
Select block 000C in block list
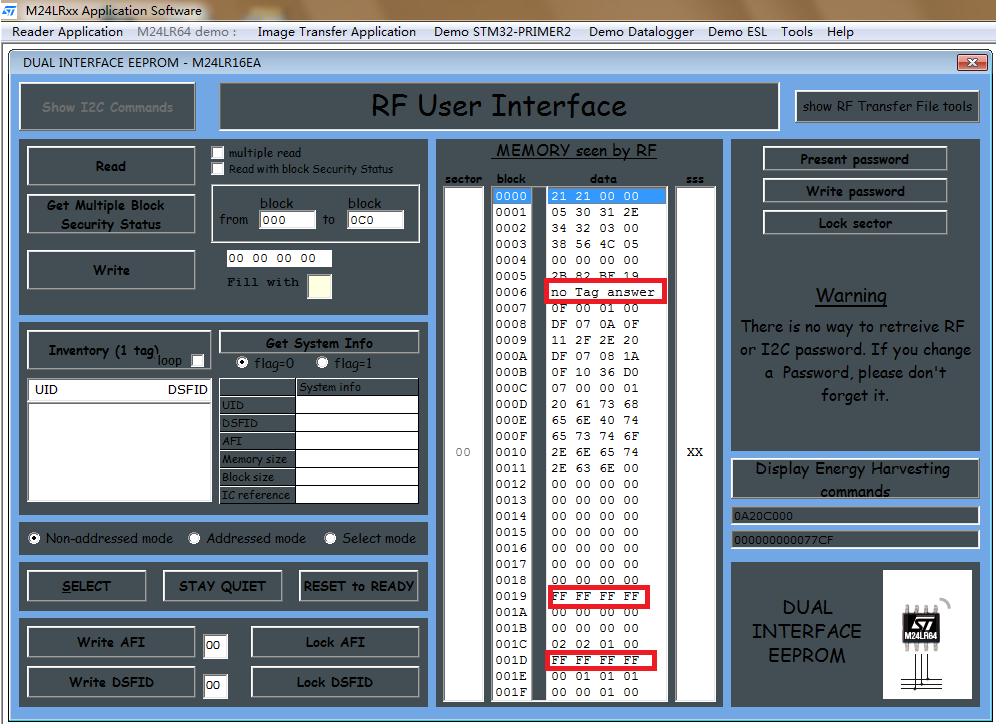point(511,388)
